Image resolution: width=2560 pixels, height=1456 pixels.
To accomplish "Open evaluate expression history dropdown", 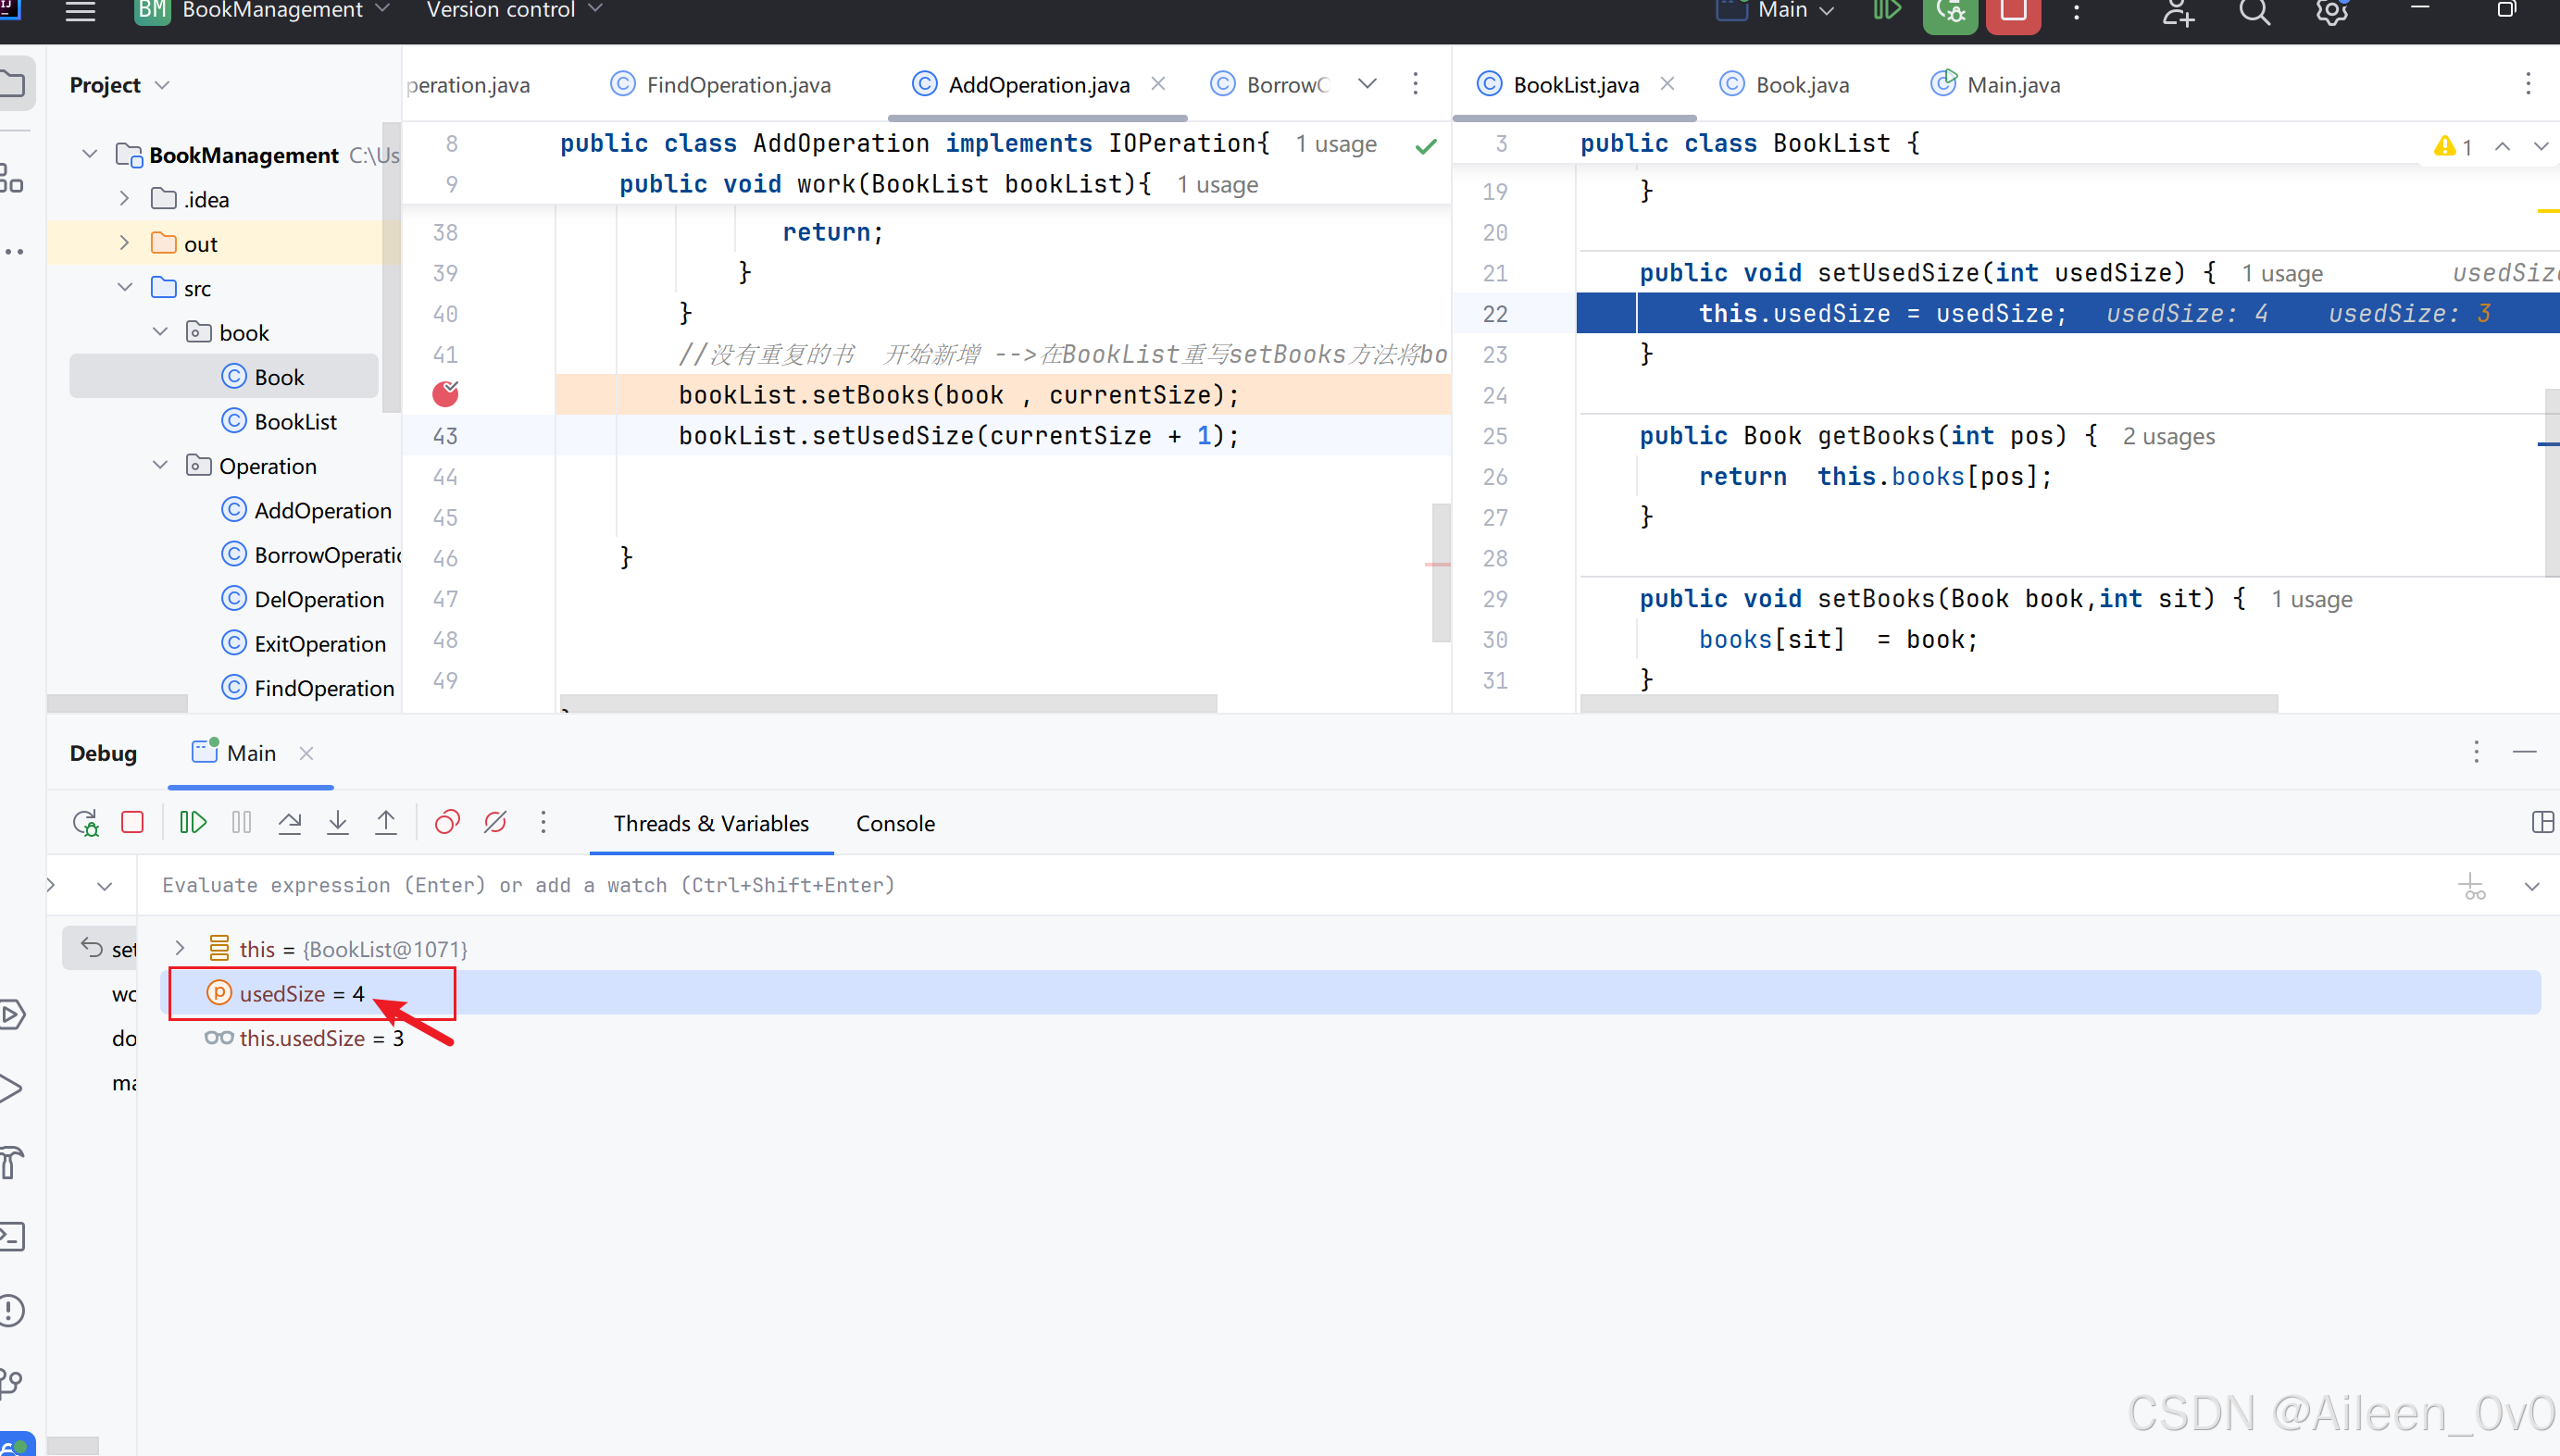I will (x=2532, y=886).
